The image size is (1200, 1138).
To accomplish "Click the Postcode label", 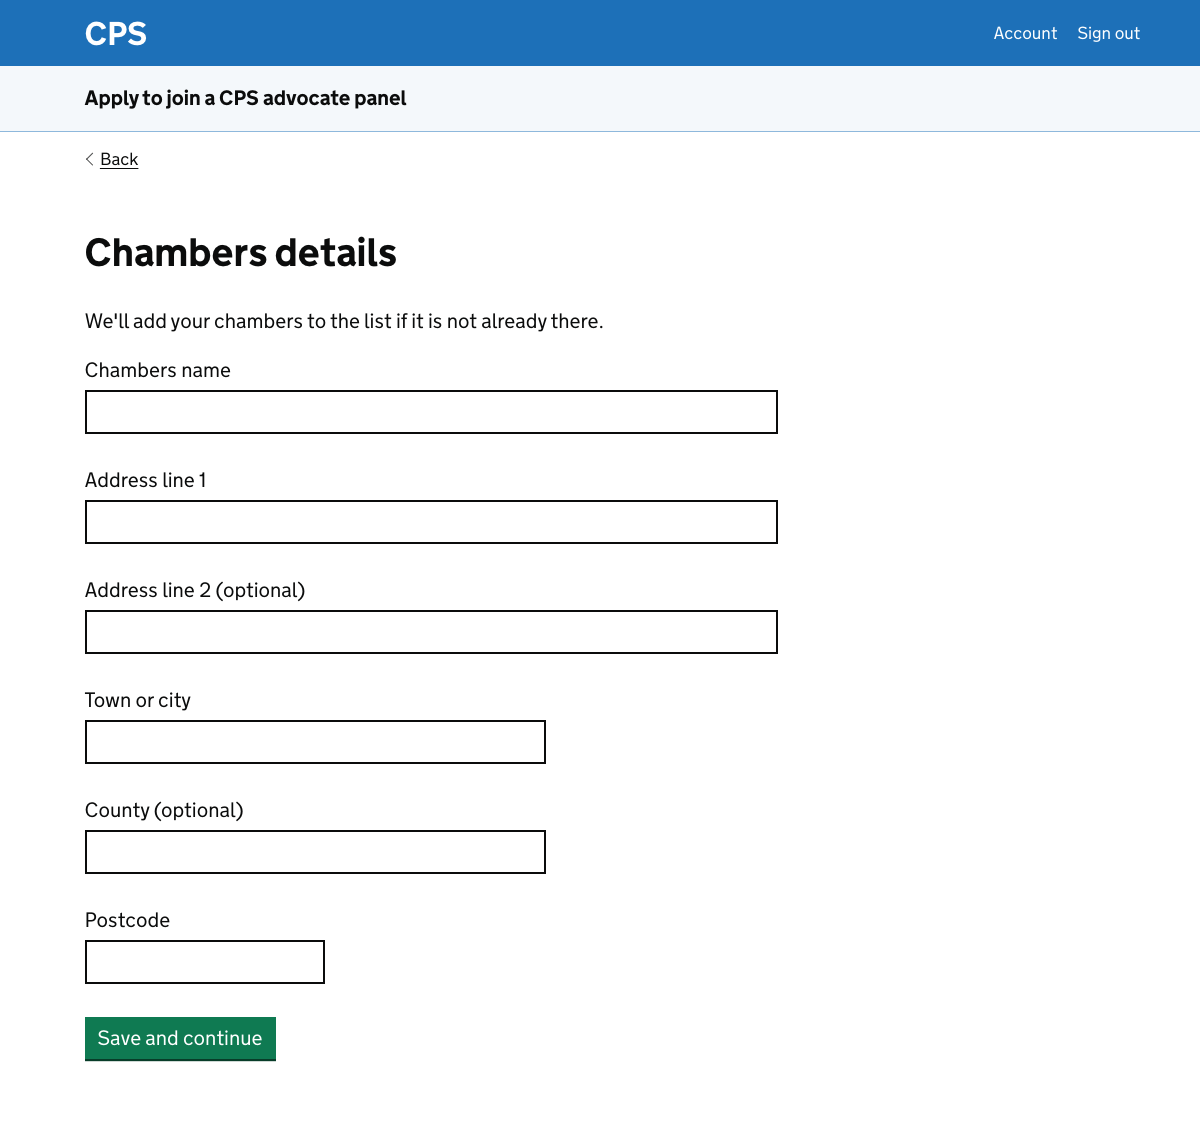I will click(127, 920).
